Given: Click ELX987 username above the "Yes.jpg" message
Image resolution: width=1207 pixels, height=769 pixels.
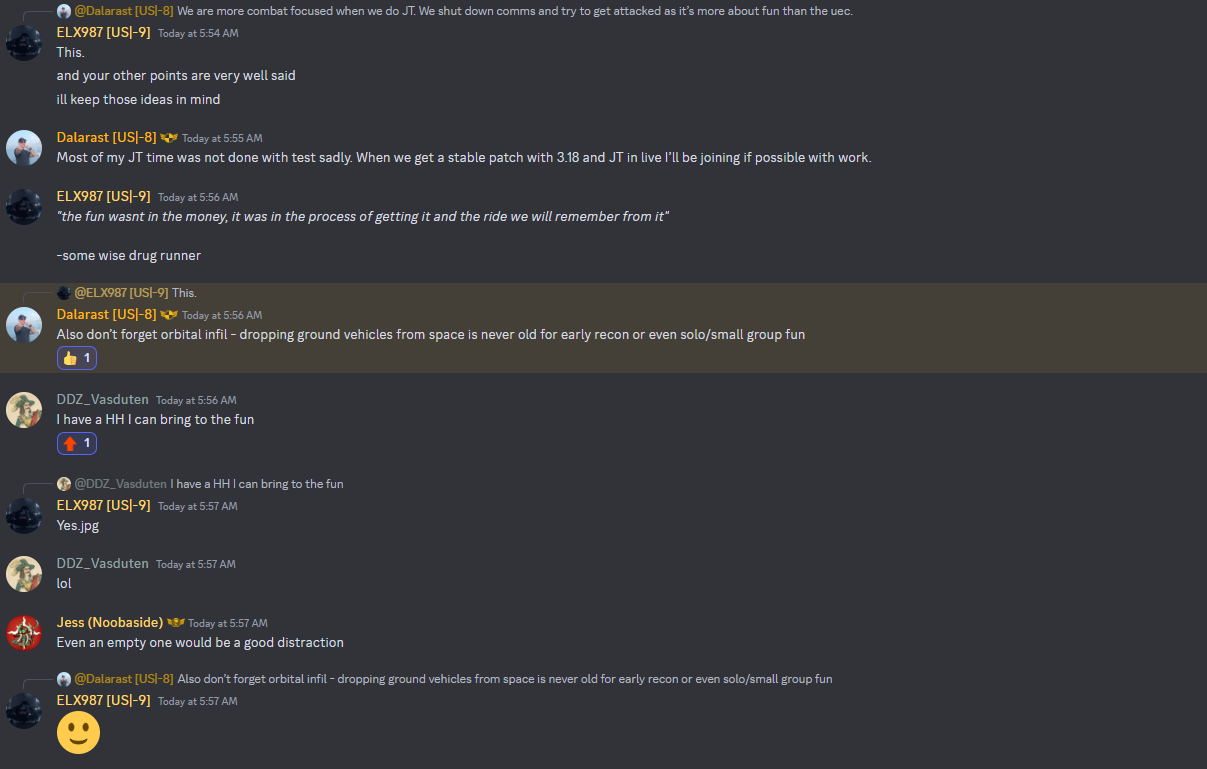Looking at the screenshot, I should [103, 506].
